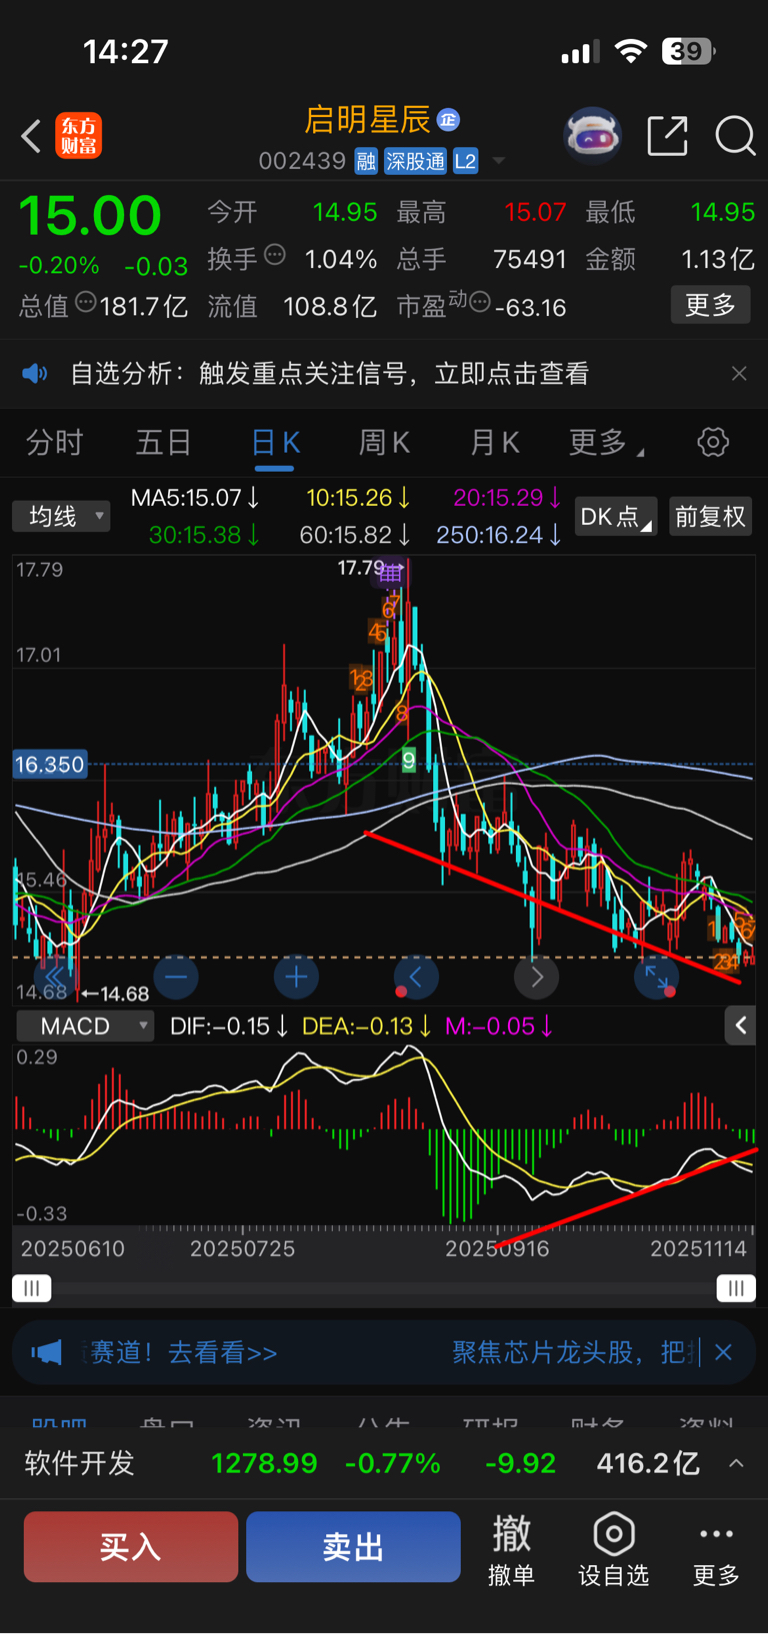The height and width of the screenshot is (1634, 768).
Task: Tap DIF:-0.15 value
Action: [229, 1026]
